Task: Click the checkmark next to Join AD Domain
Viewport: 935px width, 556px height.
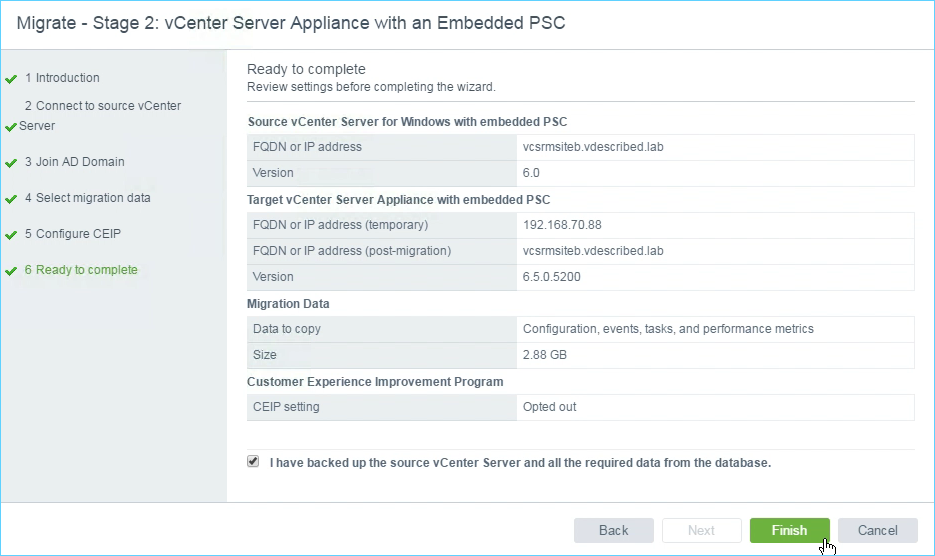Action: [x=11, y=163]
